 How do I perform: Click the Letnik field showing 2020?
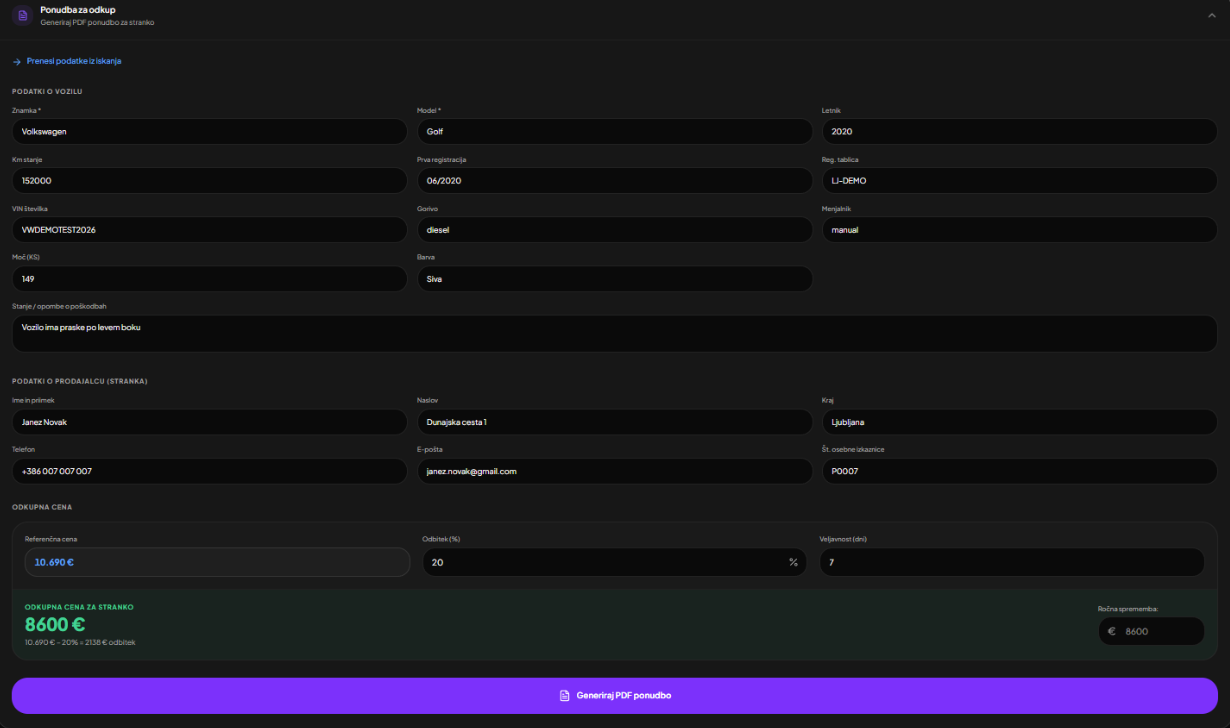[x=1019, y=131]
